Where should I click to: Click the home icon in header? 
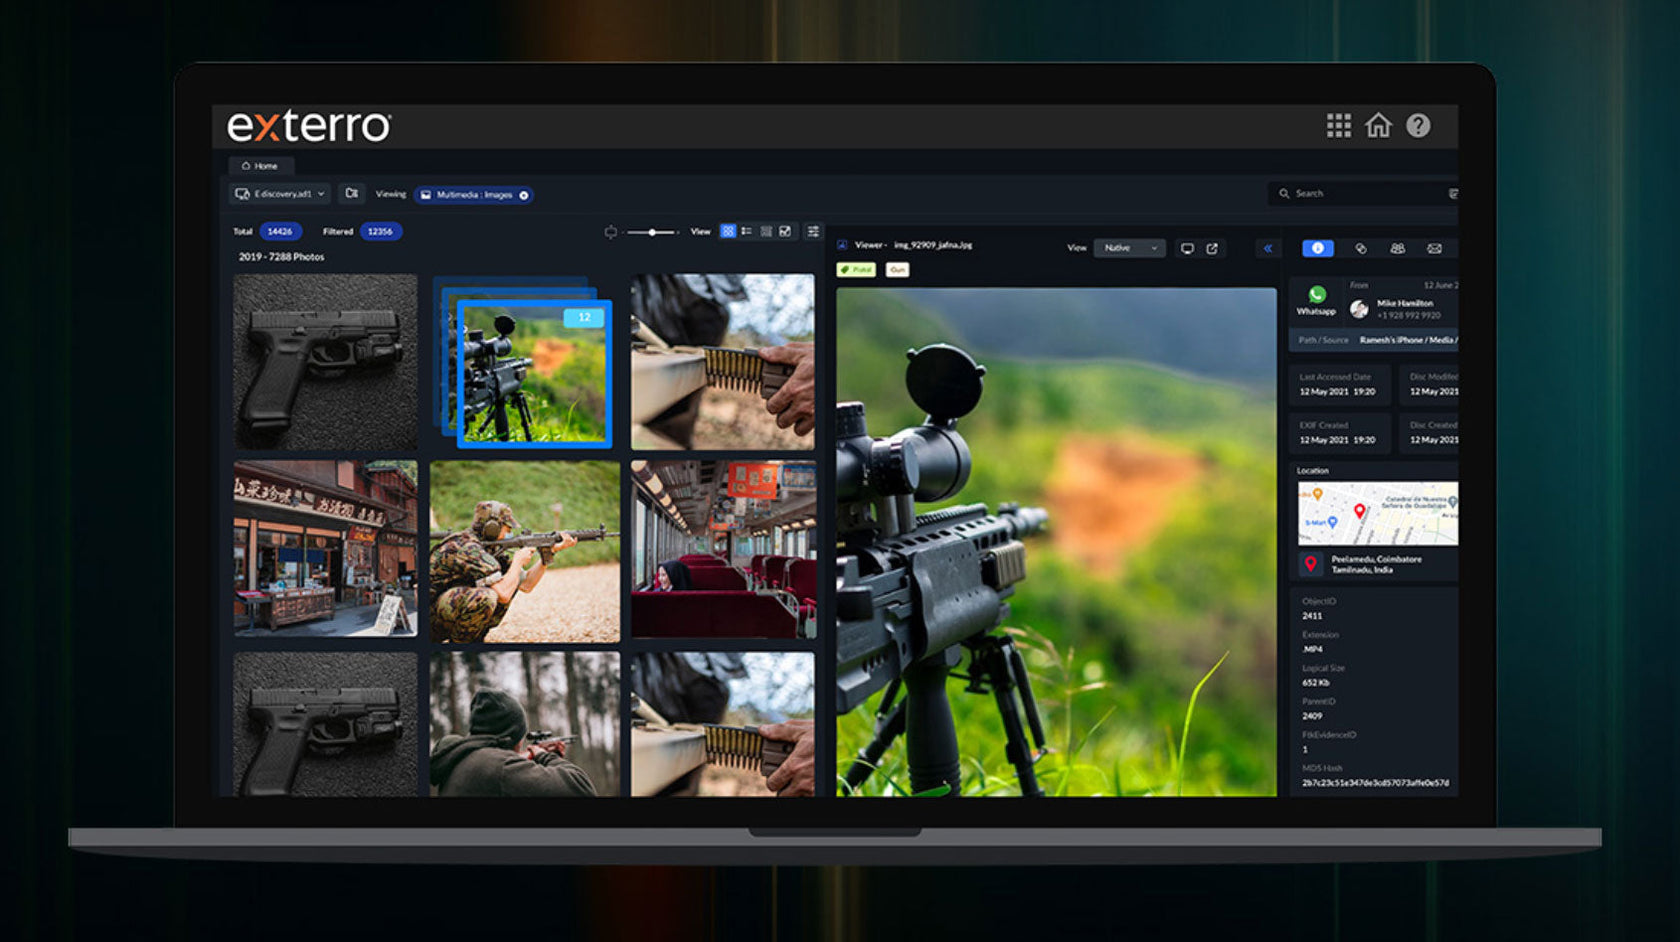click(x=1378, y=125)
